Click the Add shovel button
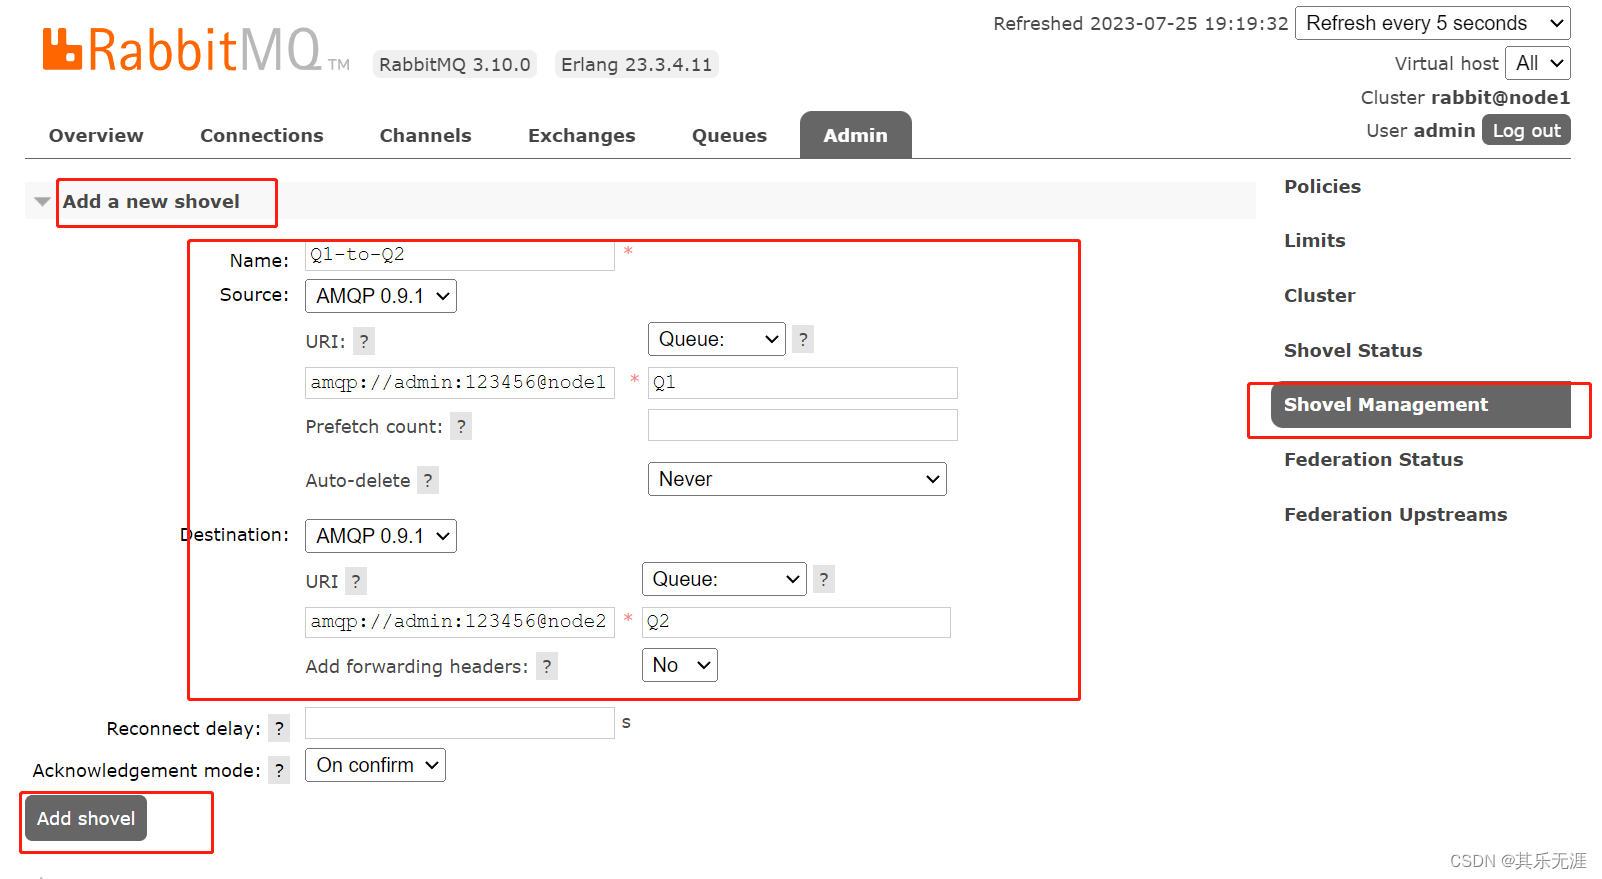The width and height of the screenshot is (1602, 879). click(86, 818)
